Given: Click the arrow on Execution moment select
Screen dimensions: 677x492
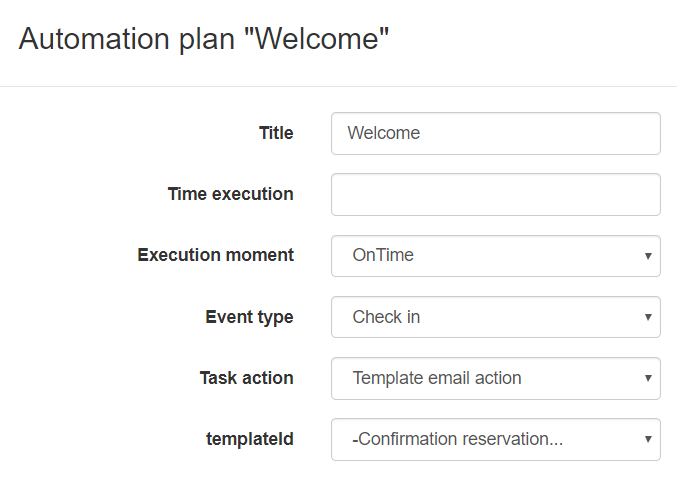Looking at the screenshot, I should pos(648,256).
